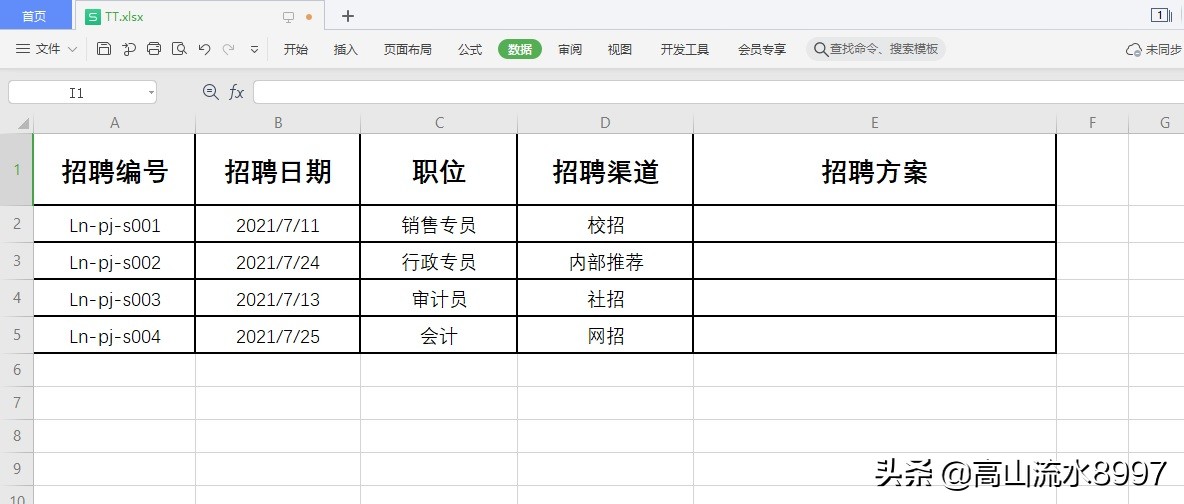Image resolution: width=1184 pixels, height=504 pixels.
Task: Select the 行政专员 cell
Action: point(439,262)
